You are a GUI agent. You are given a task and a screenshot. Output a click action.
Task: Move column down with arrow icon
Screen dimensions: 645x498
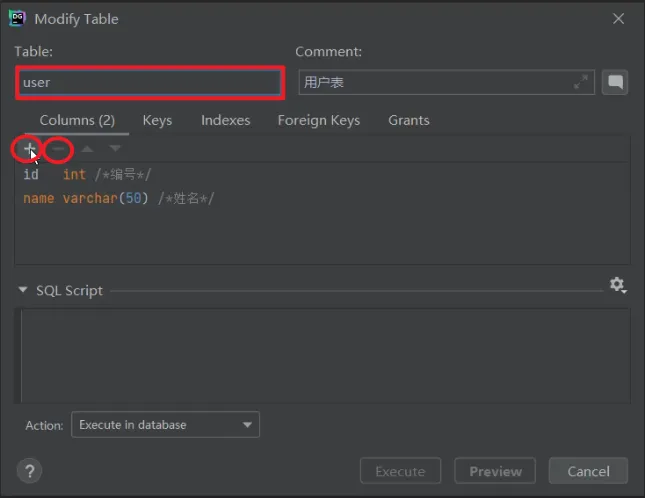[114, 149]
